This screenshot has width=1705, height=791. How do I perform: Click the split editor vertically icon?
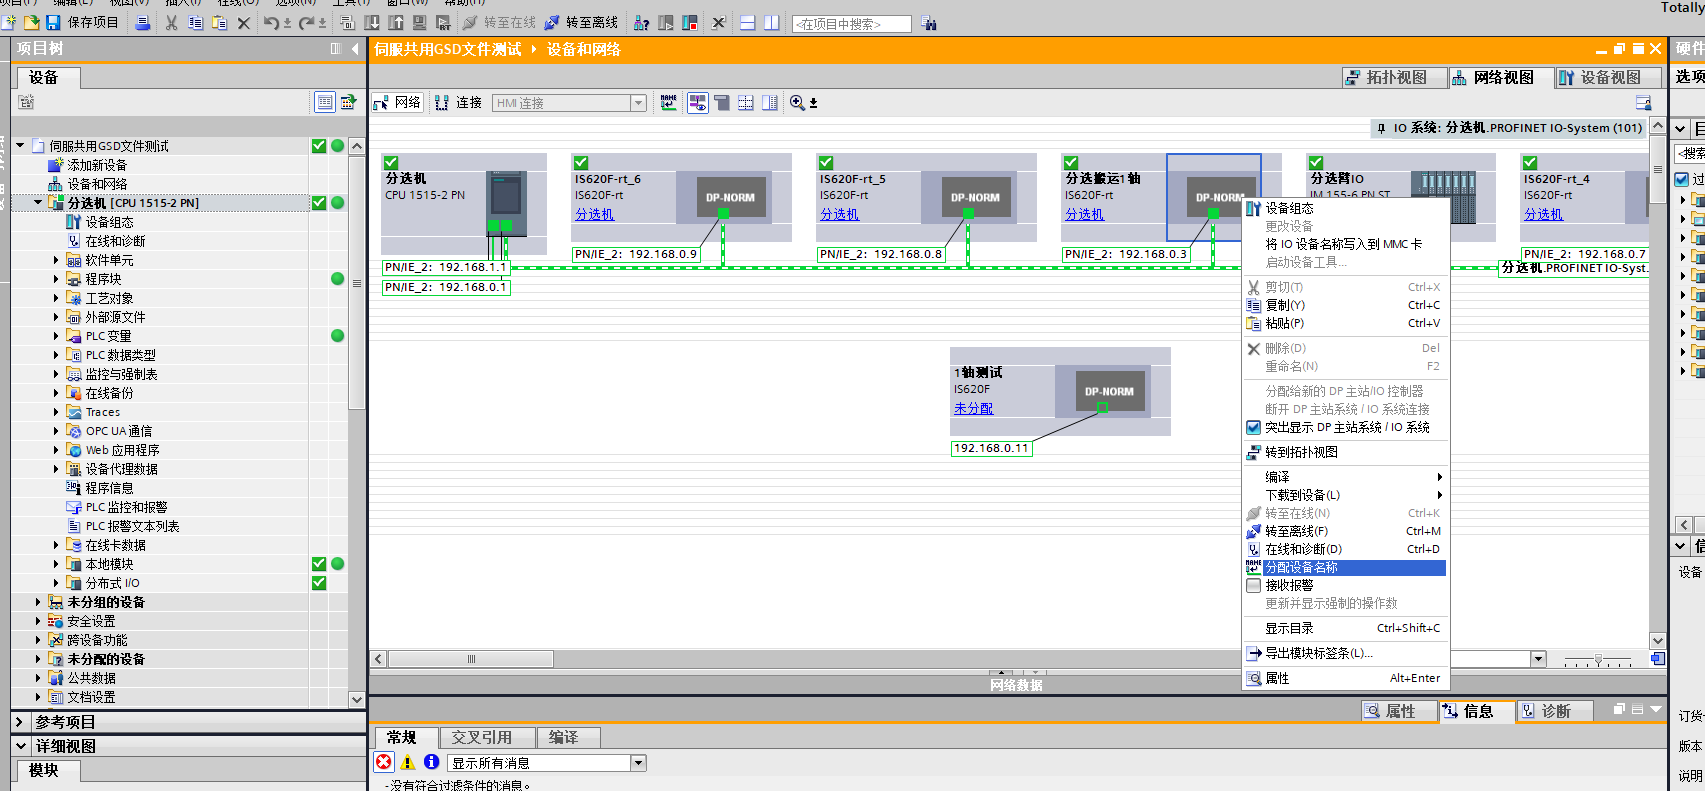coord(771,22)
